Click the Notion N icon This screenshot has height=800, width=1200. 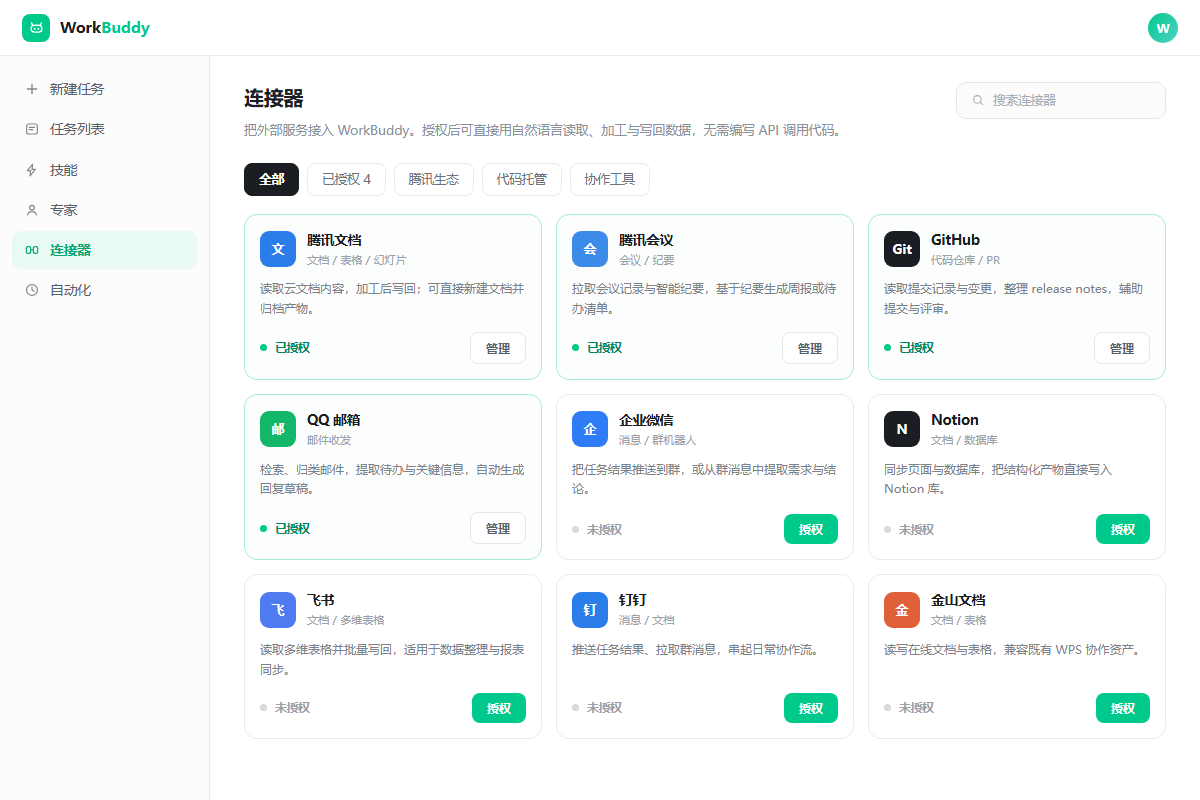pos(902,429)
